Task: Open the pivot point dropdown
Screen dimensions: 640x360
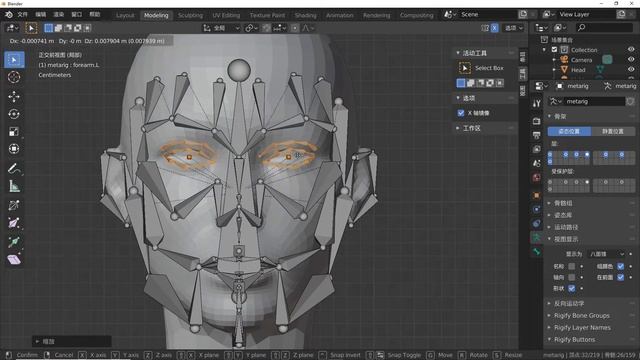Action: (251, 28)
